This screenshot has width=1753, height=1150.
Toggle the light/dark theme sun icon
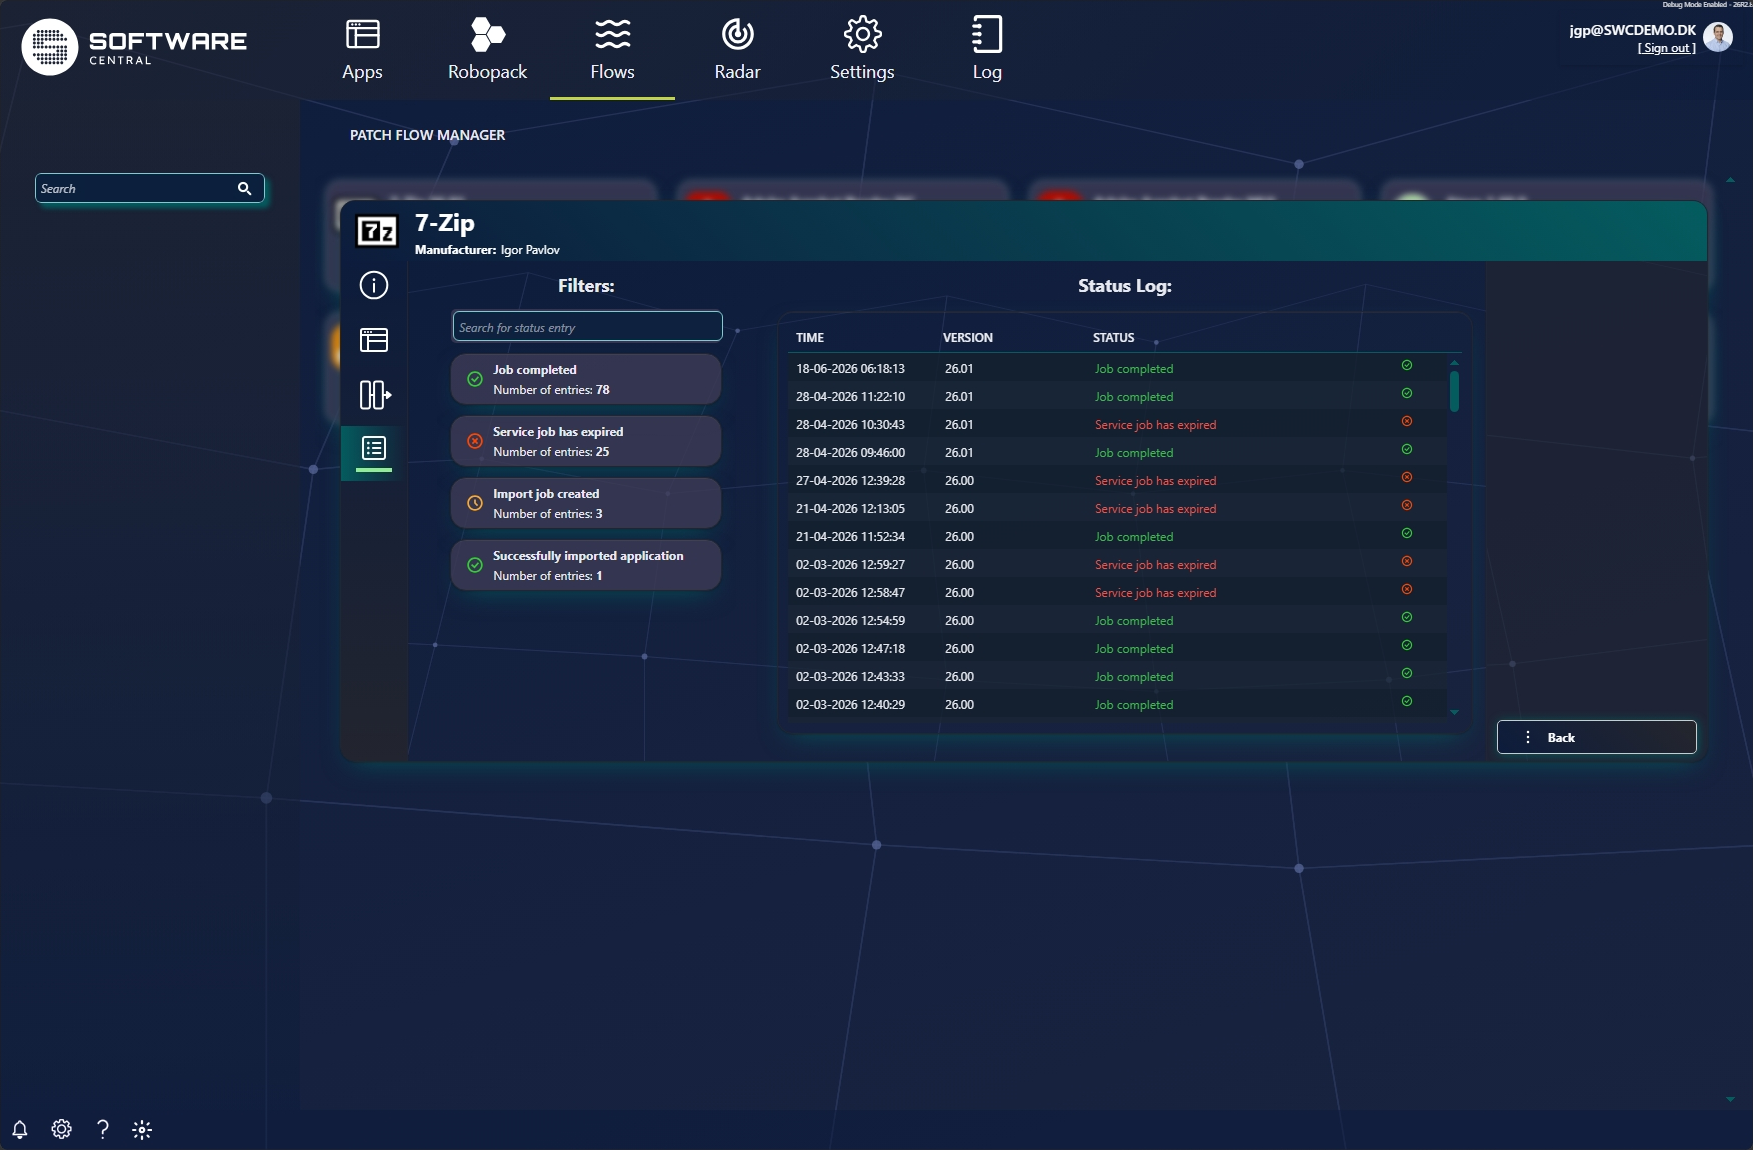142,1129
